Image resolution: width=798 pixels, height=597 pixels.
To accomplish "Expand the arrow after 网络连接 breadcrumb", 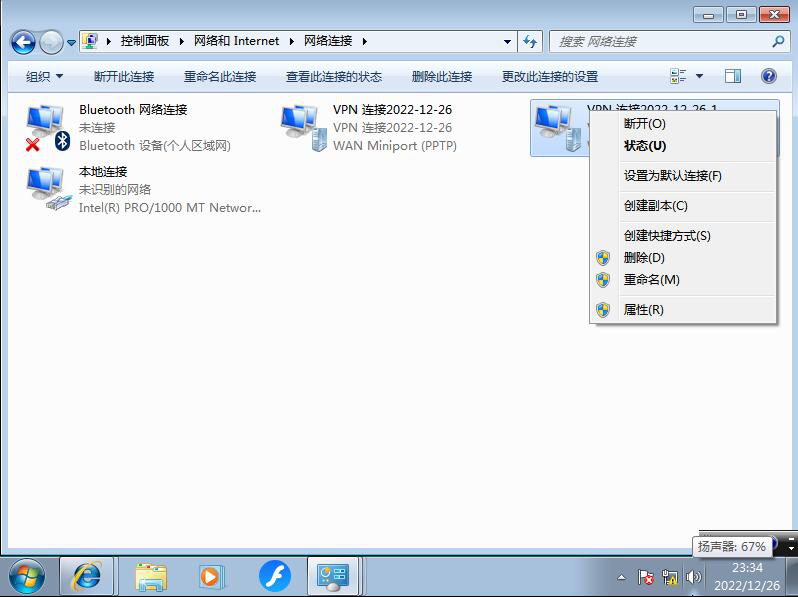I will 364,41.
